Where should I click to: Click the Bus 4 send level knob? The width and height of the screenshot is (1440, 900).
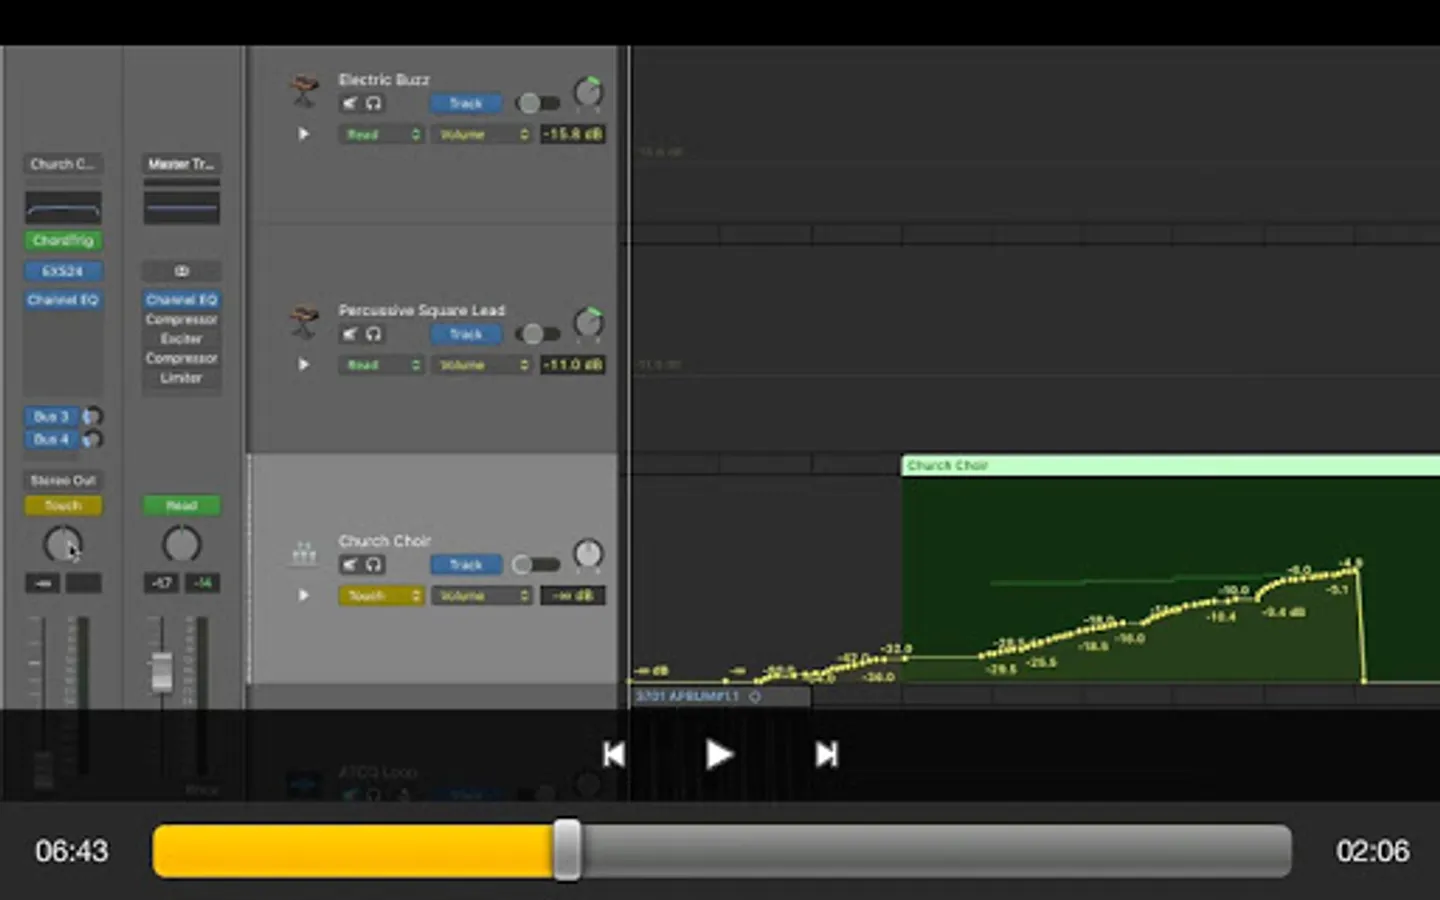91,439
